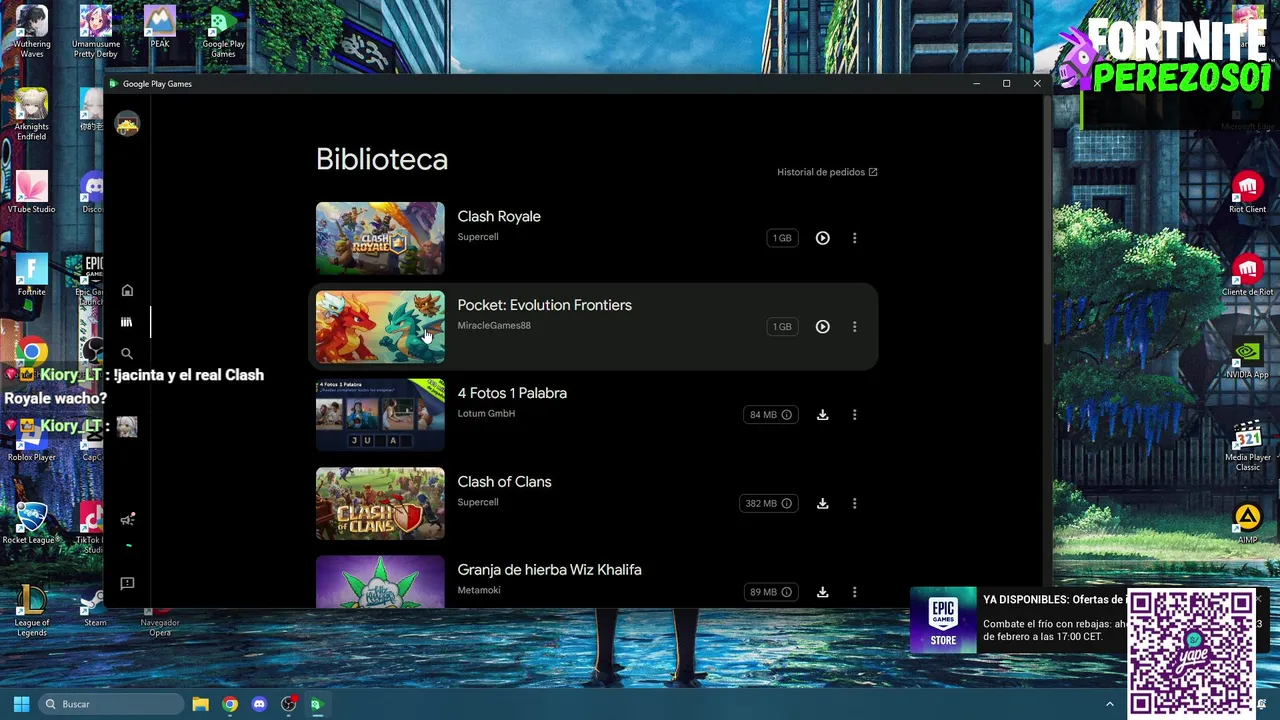Open Granja de hierba Wiz Khalifa thumbnail
The image size is (1280, 720).
coord(380,582)
